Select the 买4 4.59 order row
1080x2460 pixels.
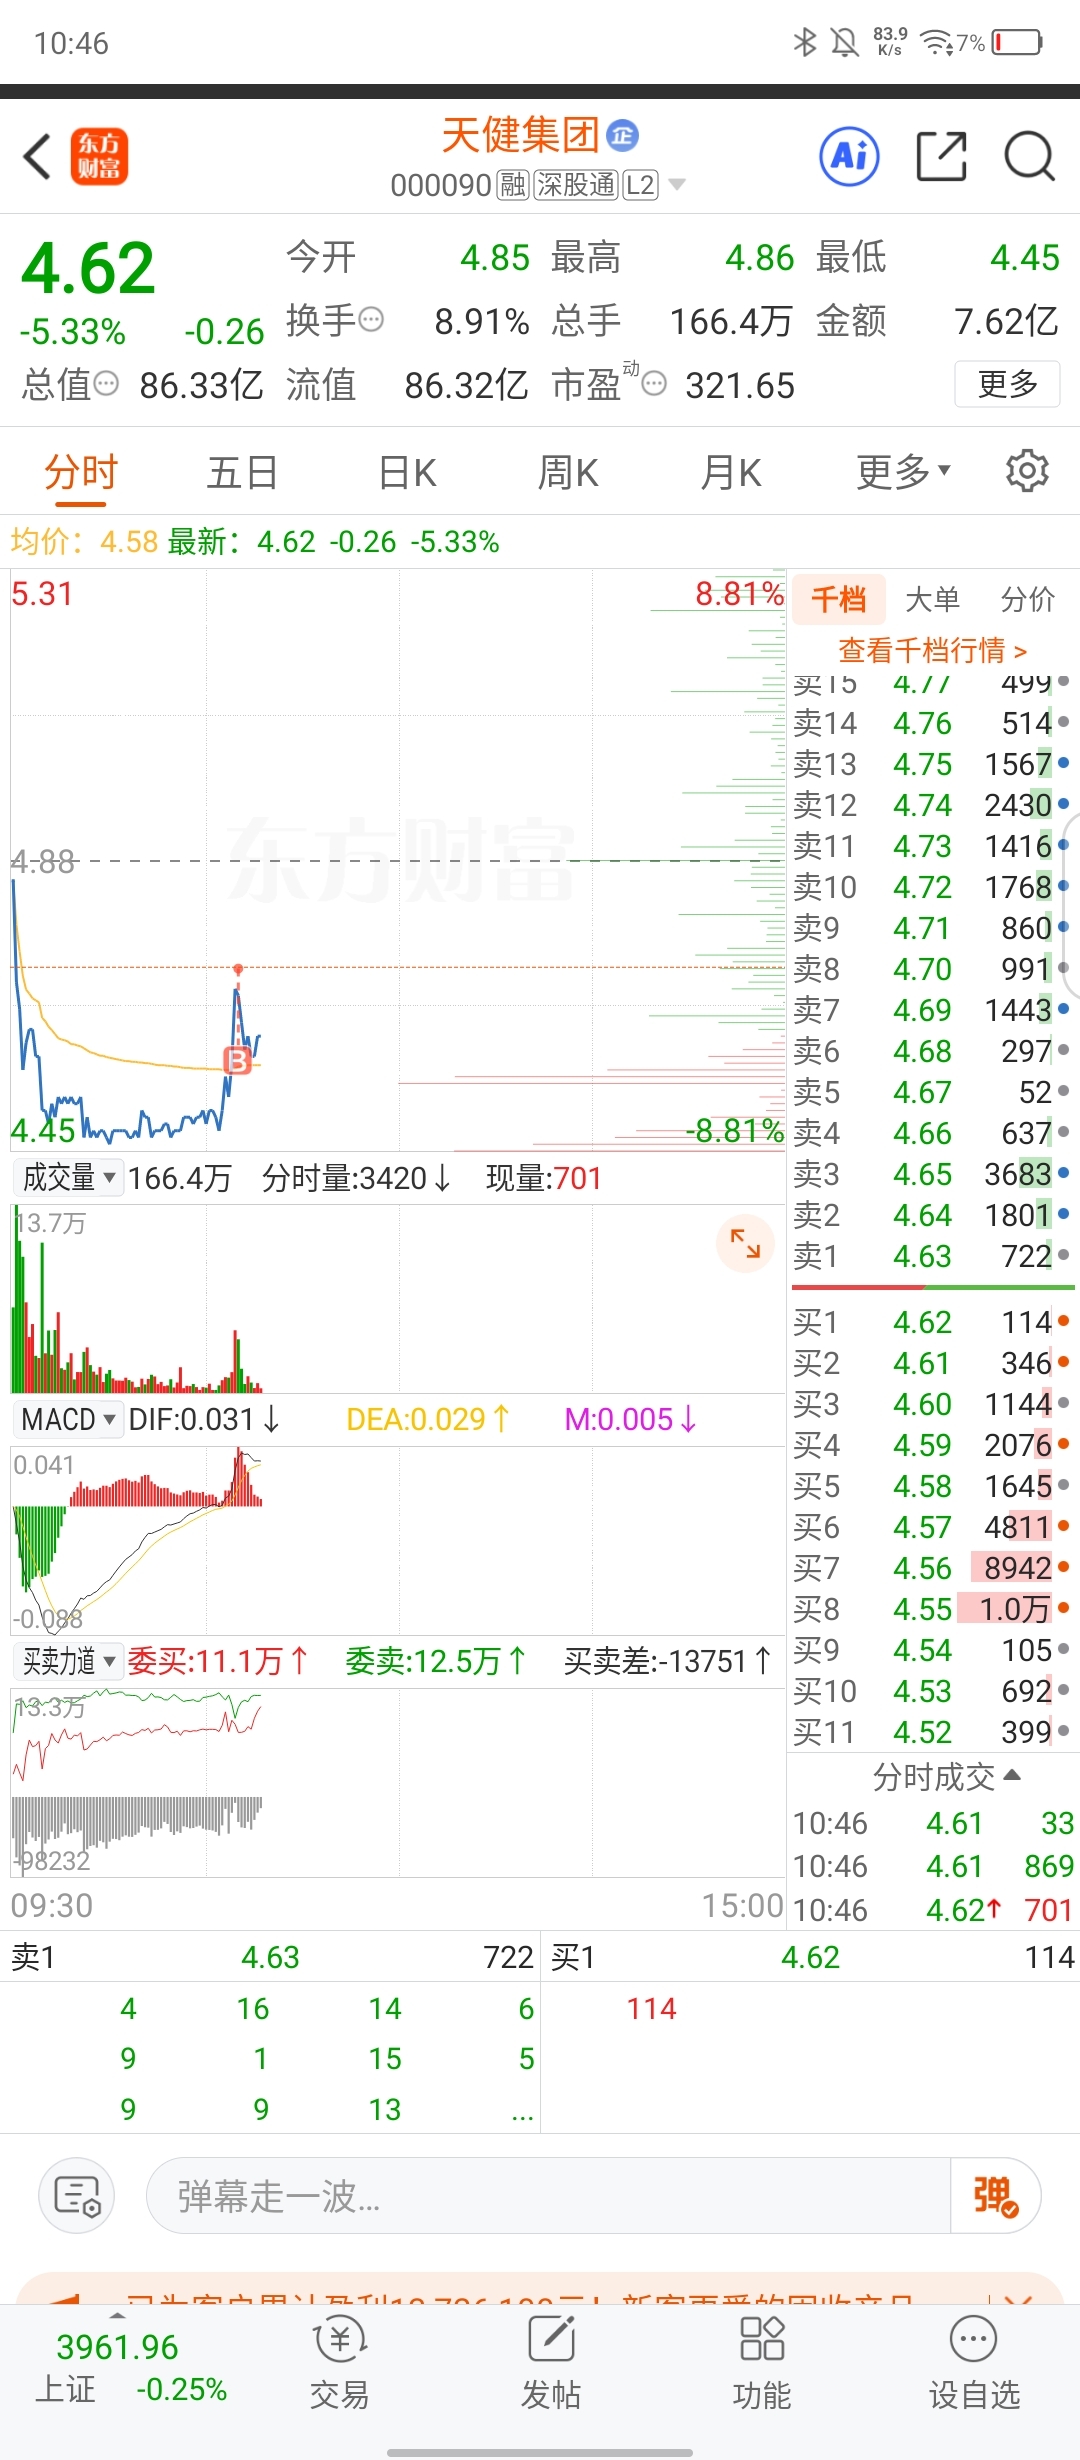[931, 1445]
